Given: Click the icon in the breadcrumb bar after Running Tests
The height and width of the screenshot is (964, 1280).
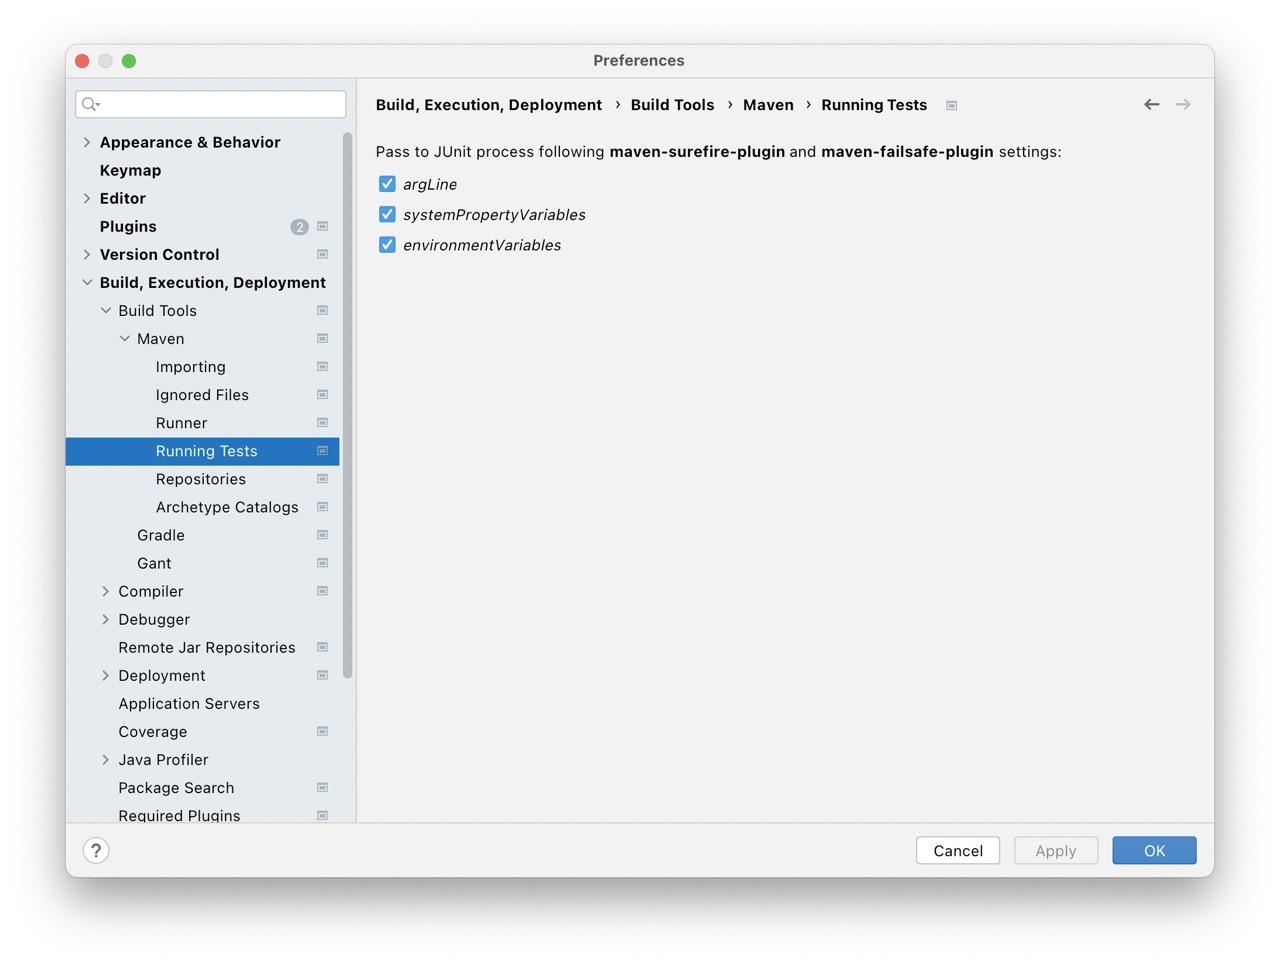Looking at the screenshot, I should point(950,104).
